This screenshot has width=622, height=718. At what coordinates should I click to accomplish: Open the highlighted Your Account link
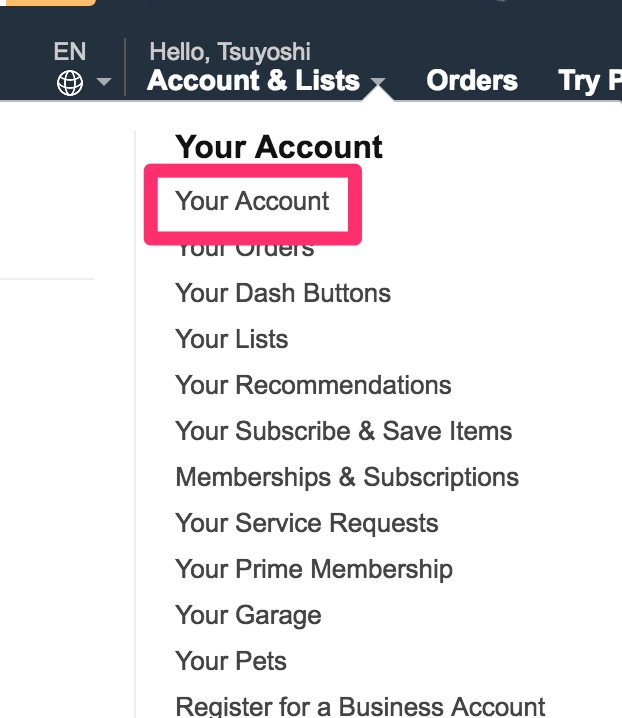pos(252,201)
